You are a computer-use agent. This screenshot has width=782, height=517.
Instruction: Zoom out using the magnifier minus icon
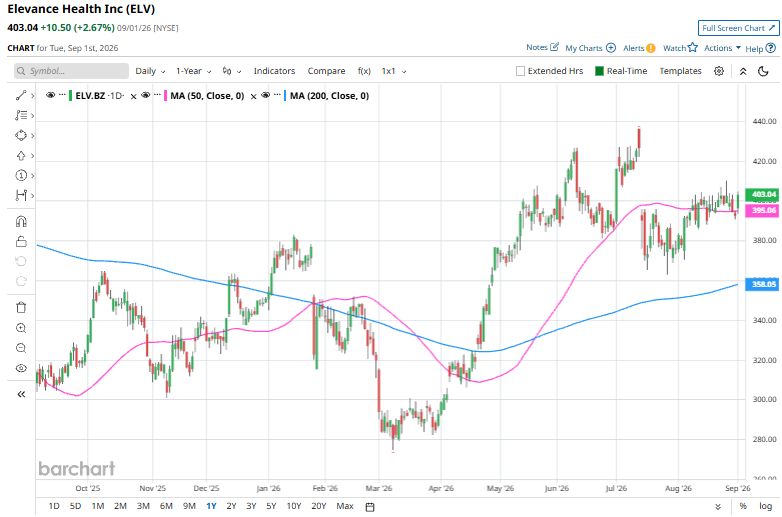click(x=21, y=348)
